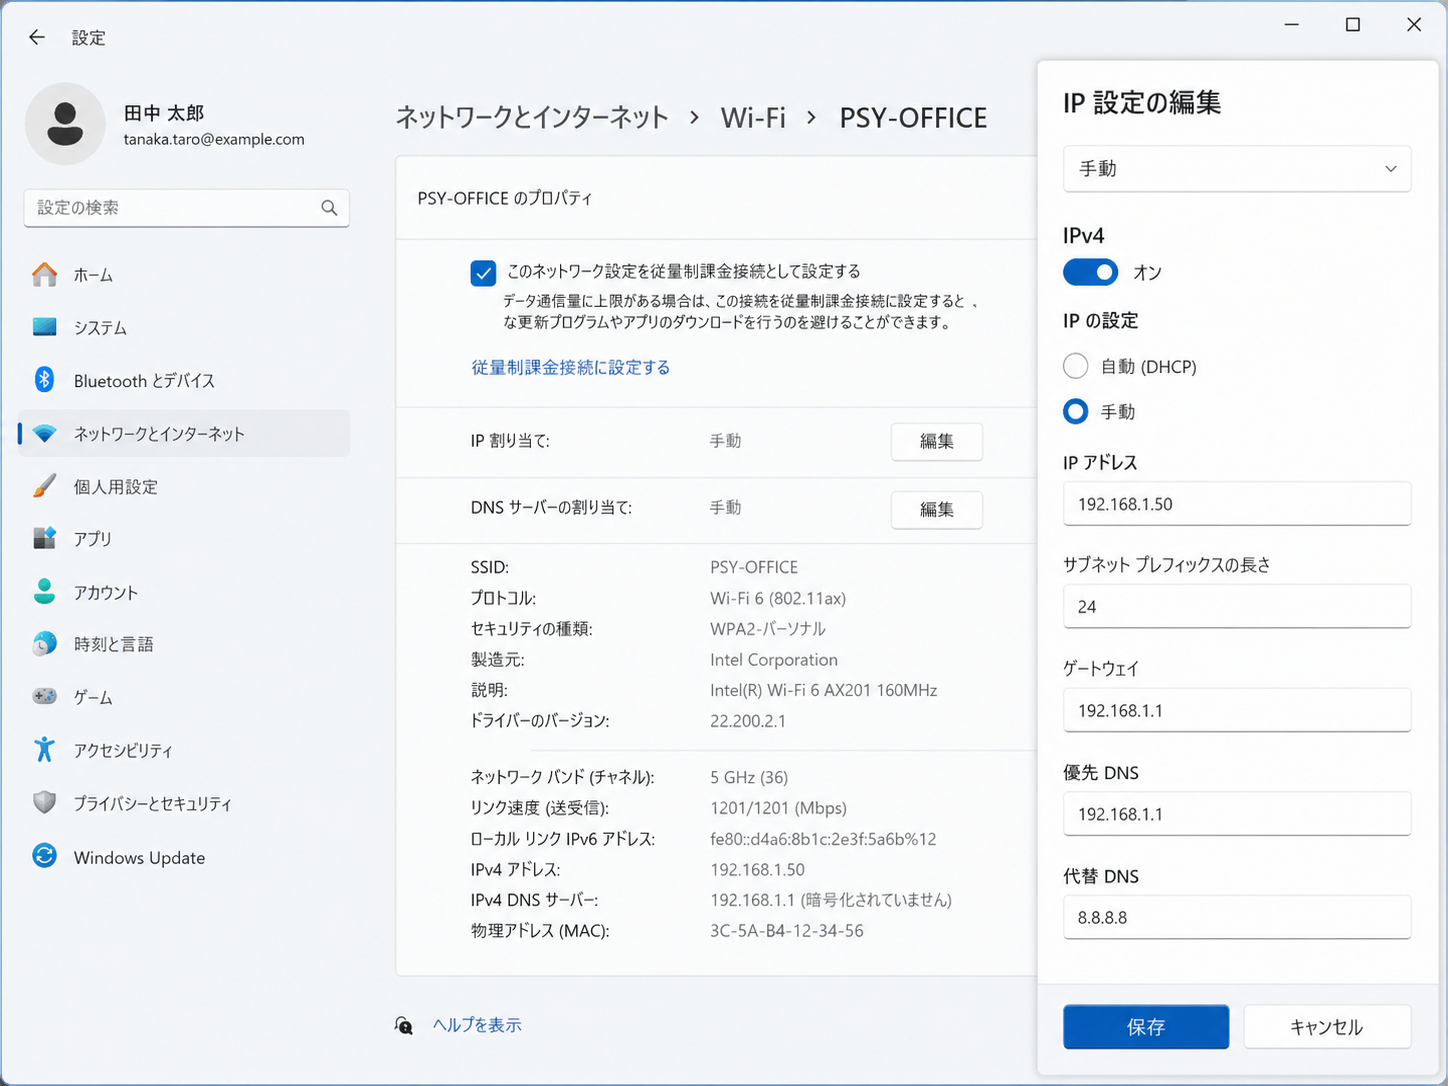The width and height of the screenshot is (1448, 1086).
Task: Click the 個人用設定 paintbrush icon
Action: pos(44,486)
